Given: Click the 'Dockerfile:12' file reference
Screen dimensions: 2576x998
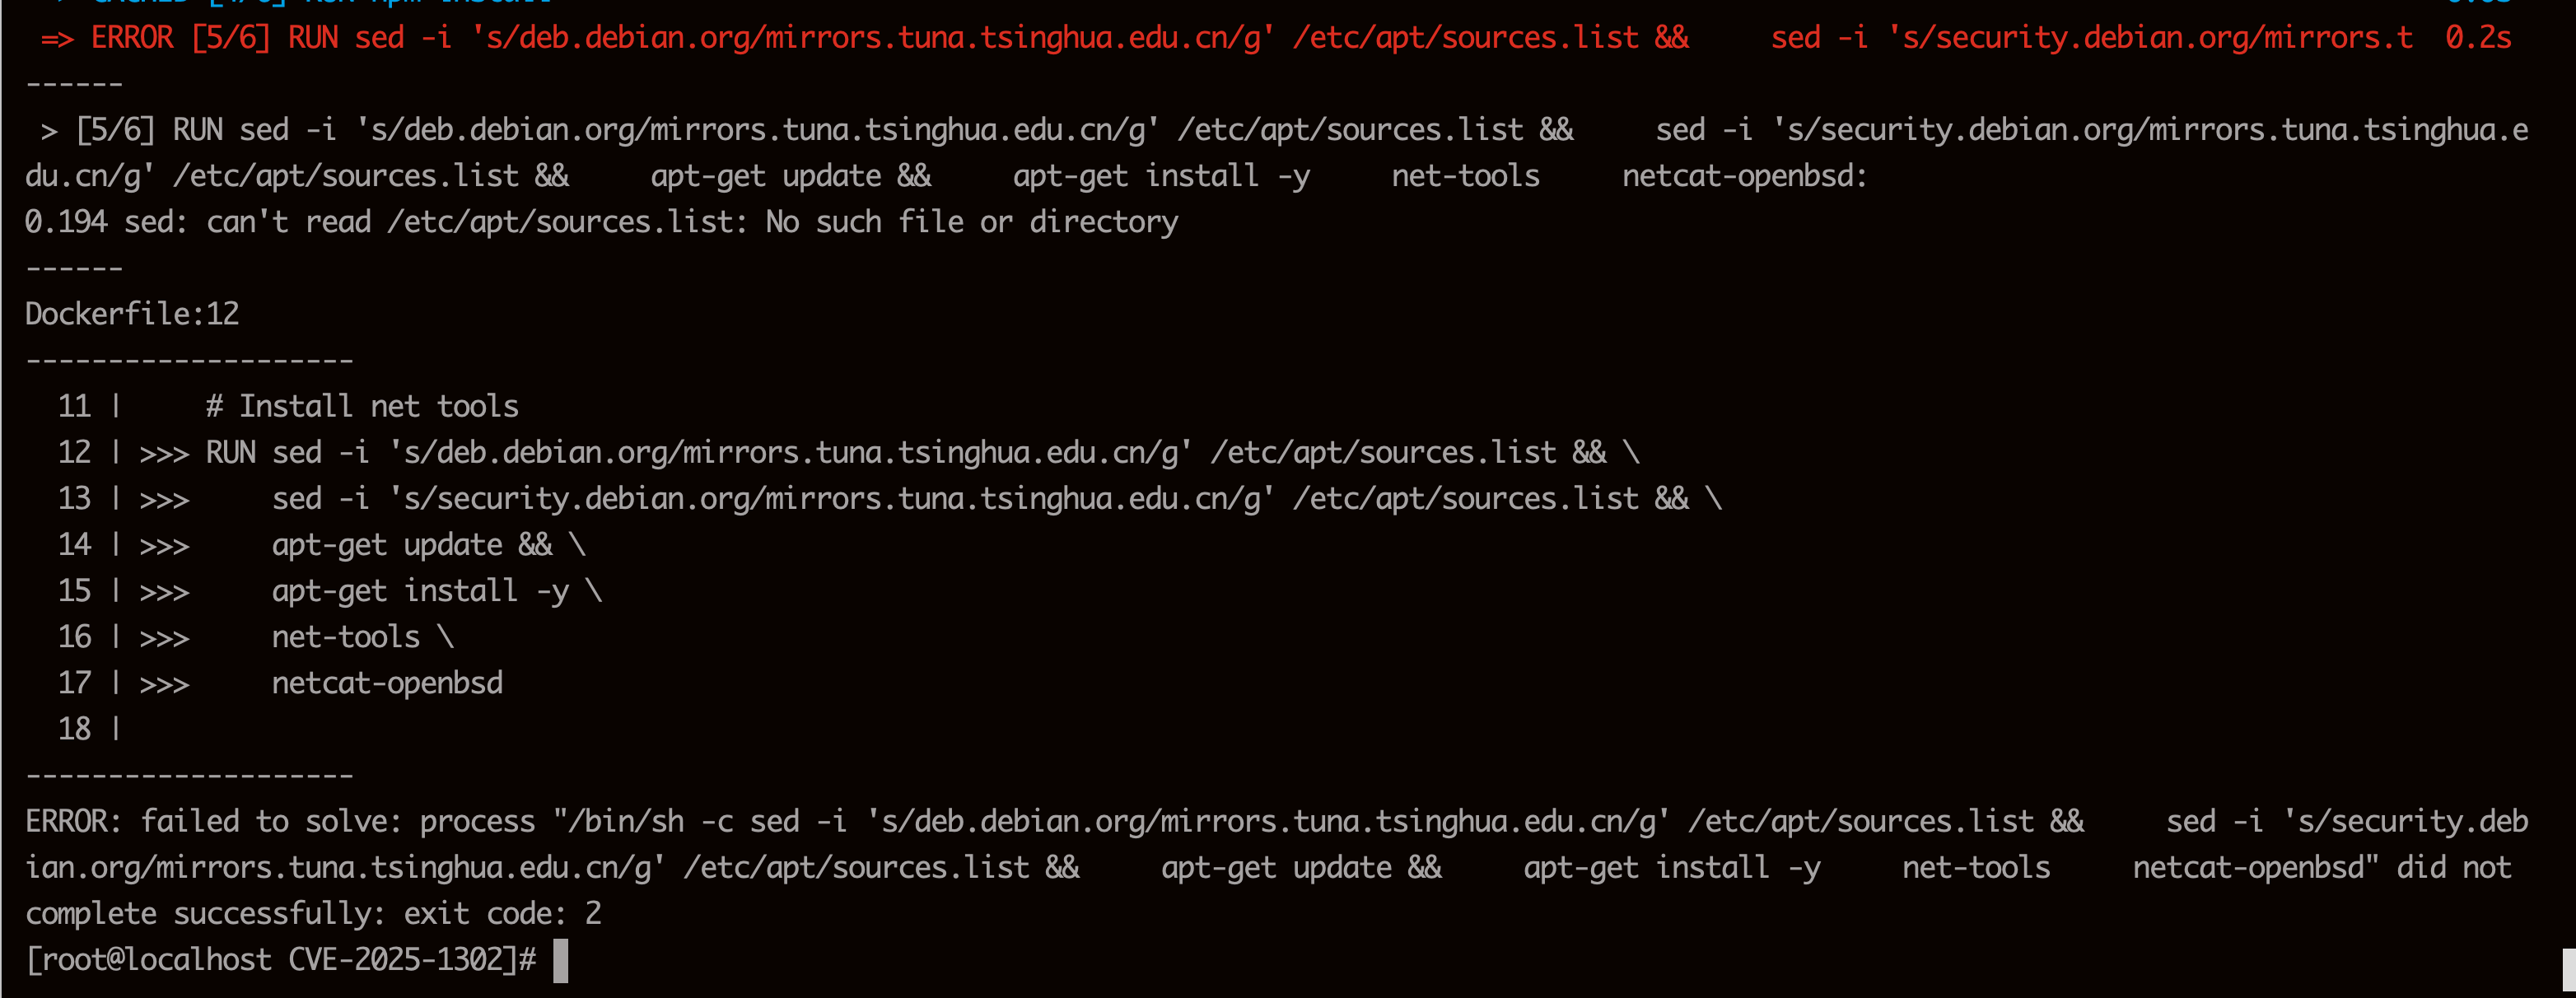Looking at the screenshot, I should [132, 314].
